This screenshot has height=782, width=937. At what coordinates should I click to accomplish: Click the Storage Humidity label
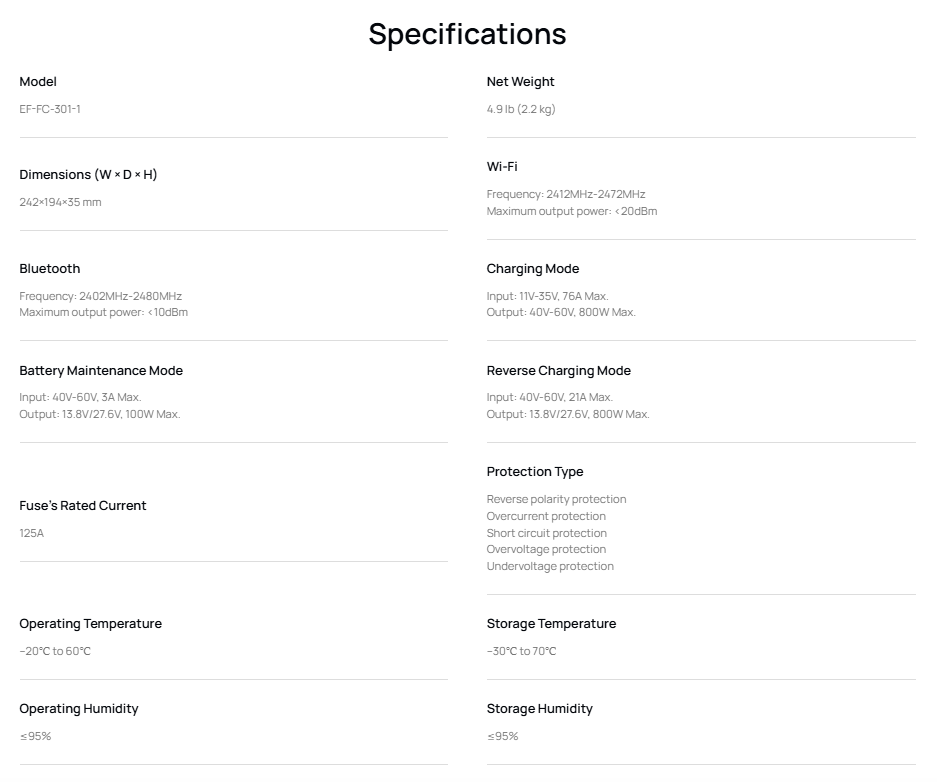539,709
